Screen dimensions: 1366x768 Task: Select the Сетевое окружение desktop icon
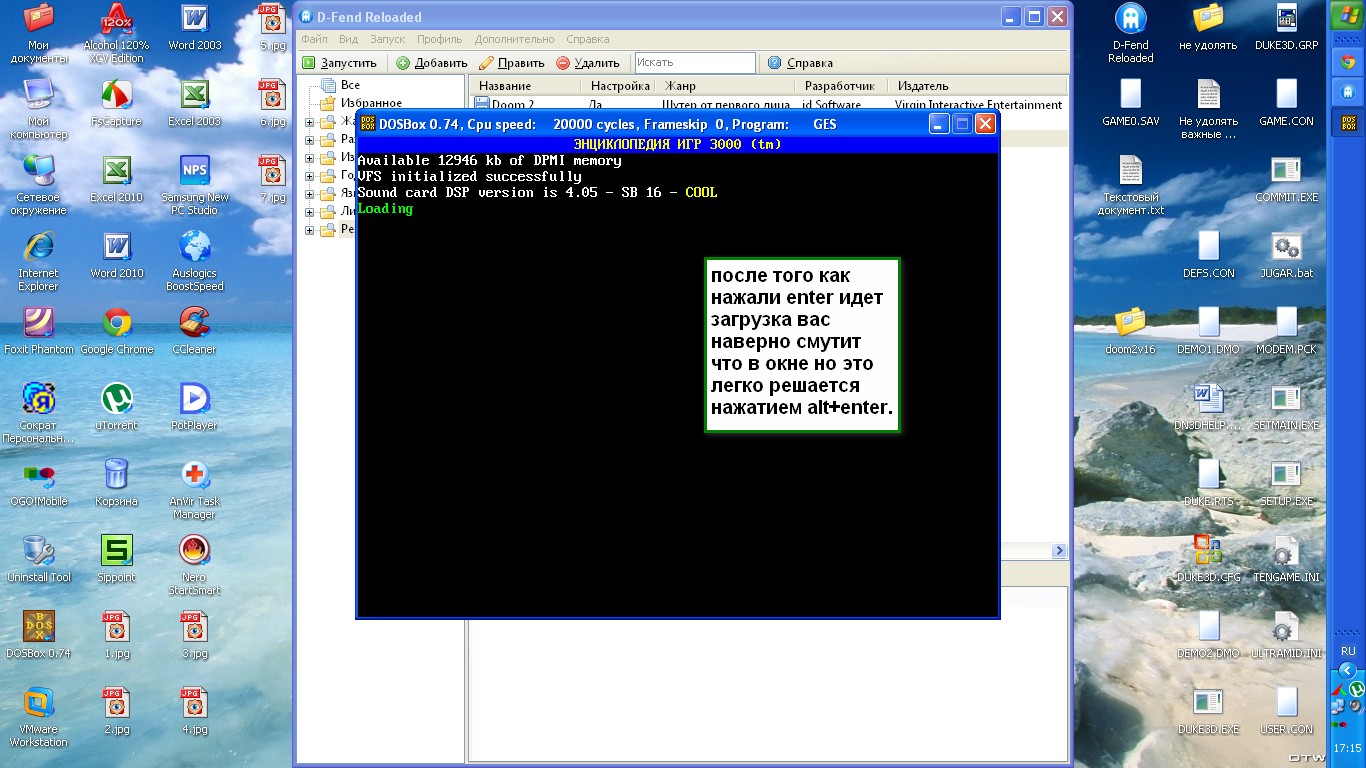39,186
